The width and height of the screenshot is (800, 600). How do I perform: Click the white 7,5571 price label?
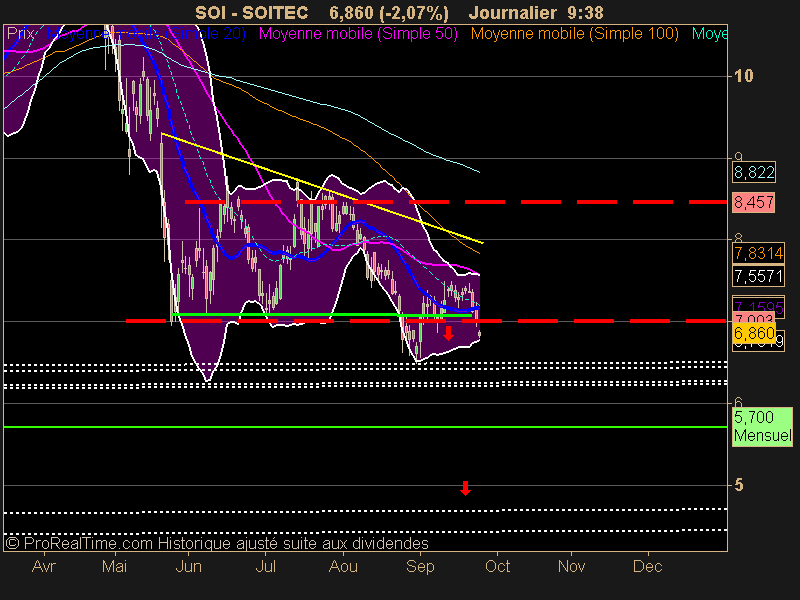click(x=758, y=276)
